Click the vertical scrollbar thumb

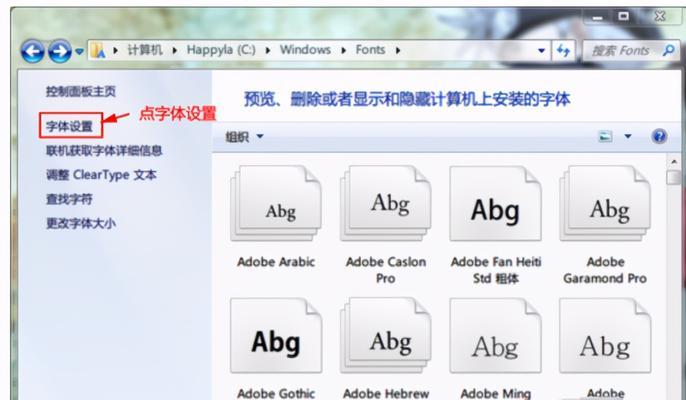(x=674, y=178)
